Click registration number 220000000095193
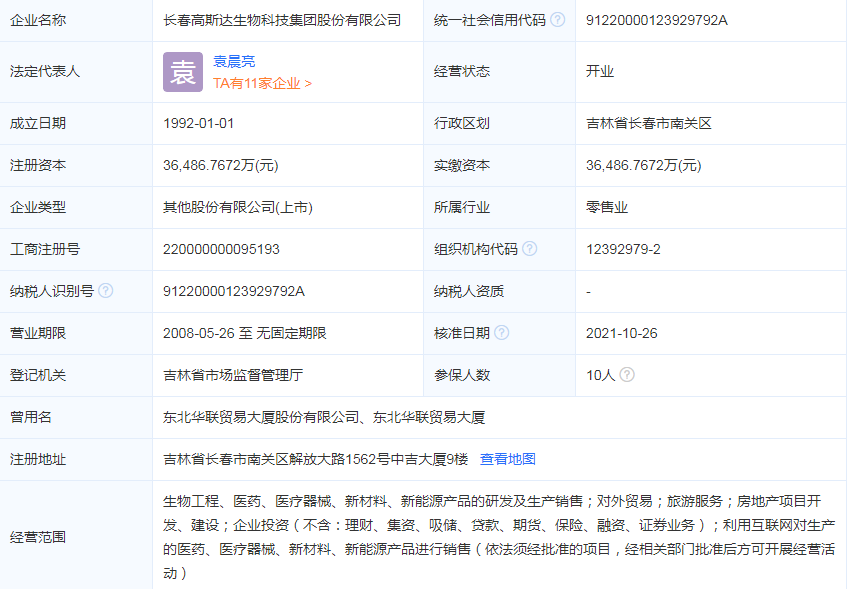The height and width of the screenshot is (589, 848). 221,249
